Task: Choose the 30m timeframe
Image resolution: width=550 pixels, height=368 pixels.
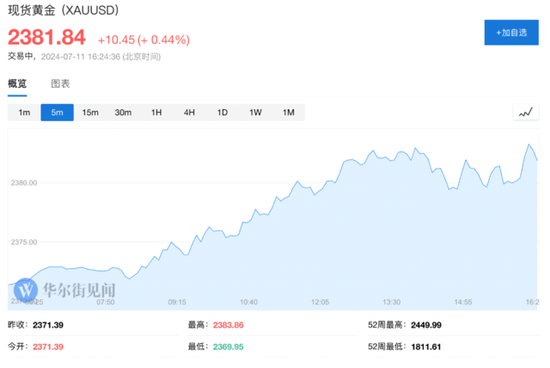Action: pyautogui.click(x=123, y=113)
